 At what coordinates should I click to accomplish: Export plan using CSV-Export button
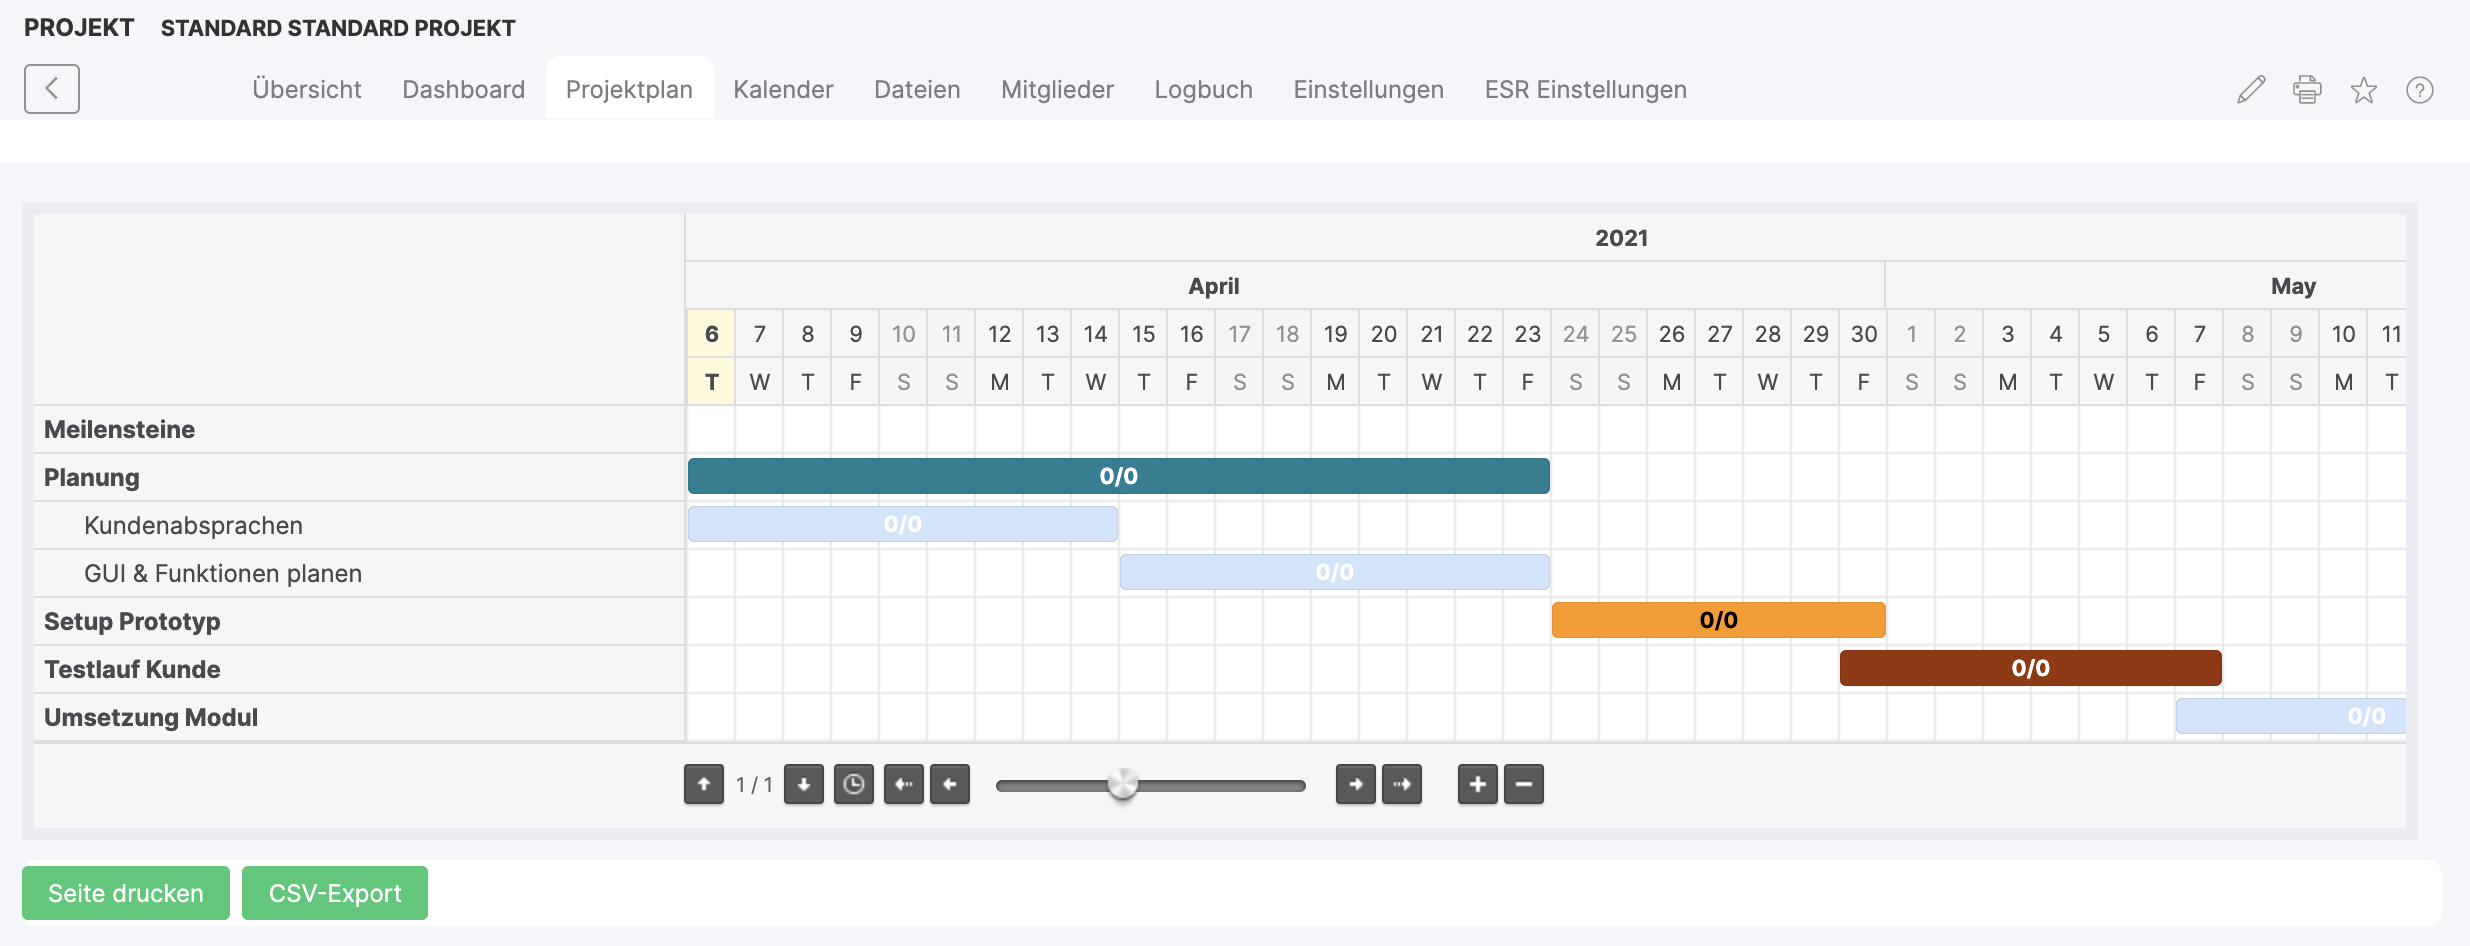(335, 893)
